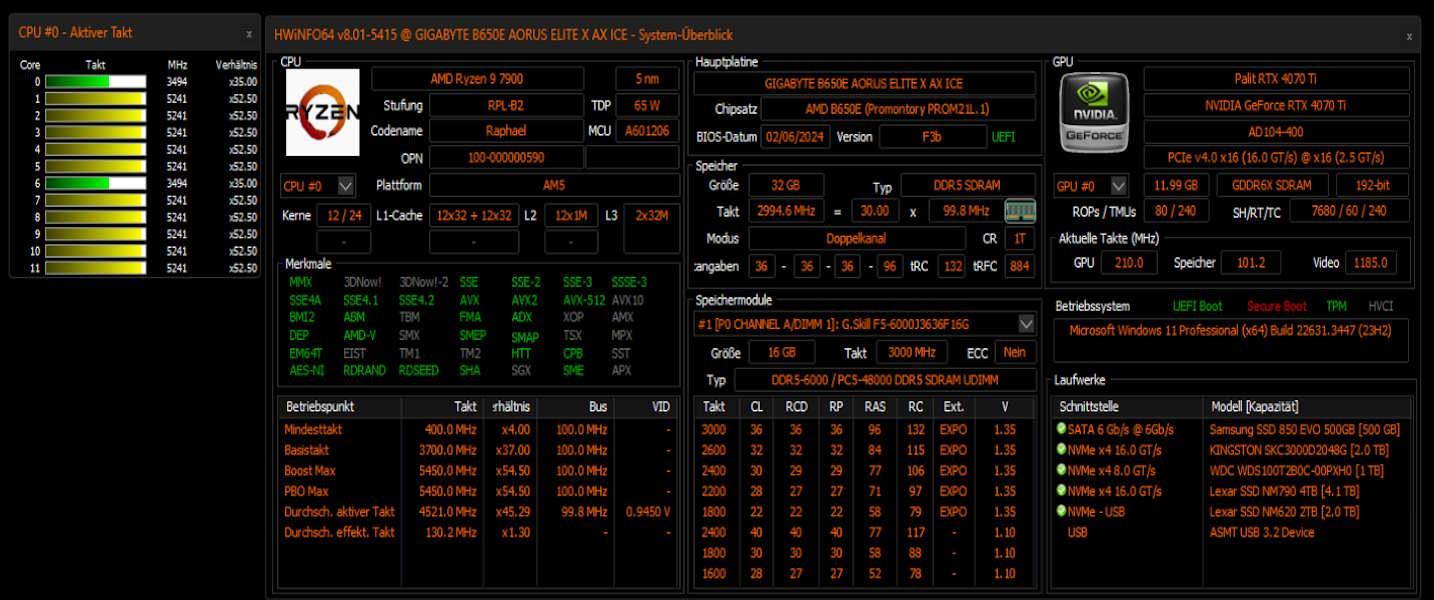This screenshot has width=1434, height=600.
Task: Click the '5 nm' process field
Action: 647,79
